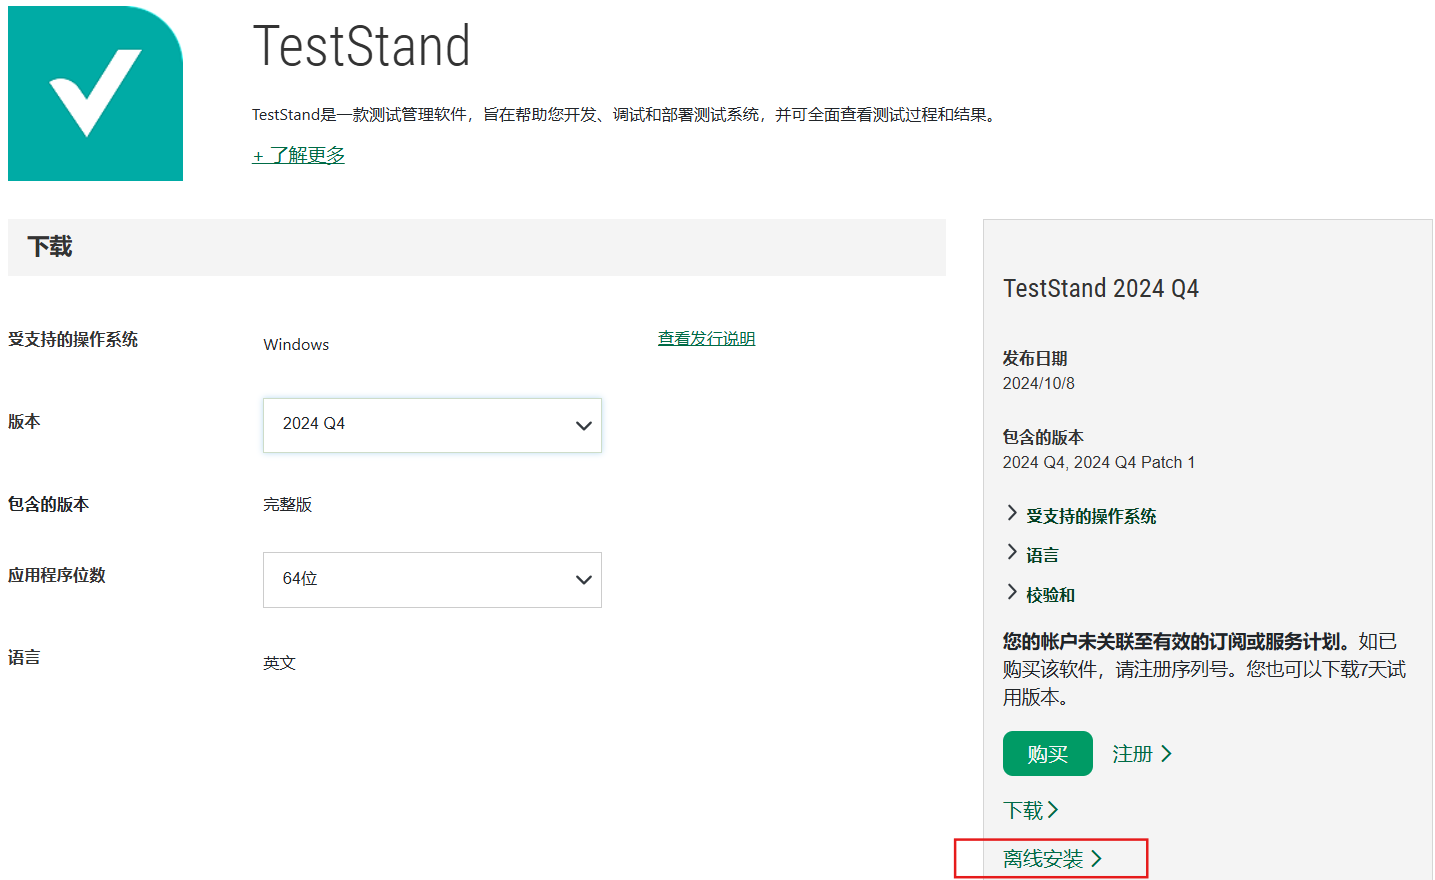The image size is (1435, 880).
Task: Open the 离线安装 offline installer link
Action: [1044, 857]
